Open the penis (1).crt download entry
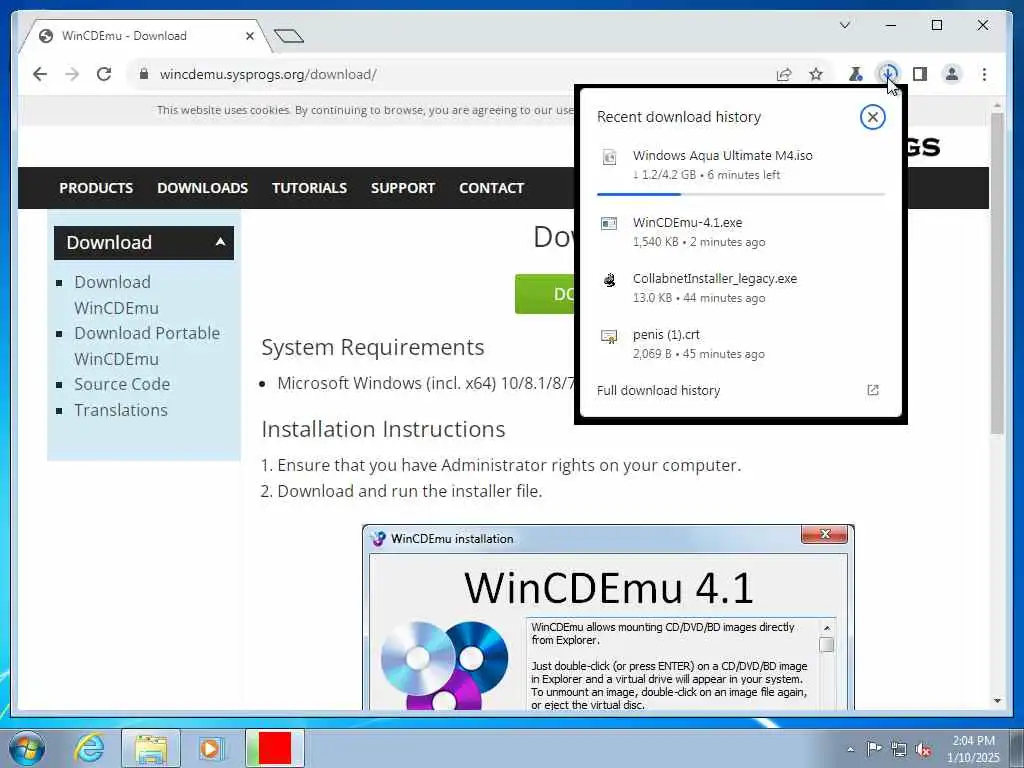The height and width of the screenshot is (768, 1024). coord(741,344)
